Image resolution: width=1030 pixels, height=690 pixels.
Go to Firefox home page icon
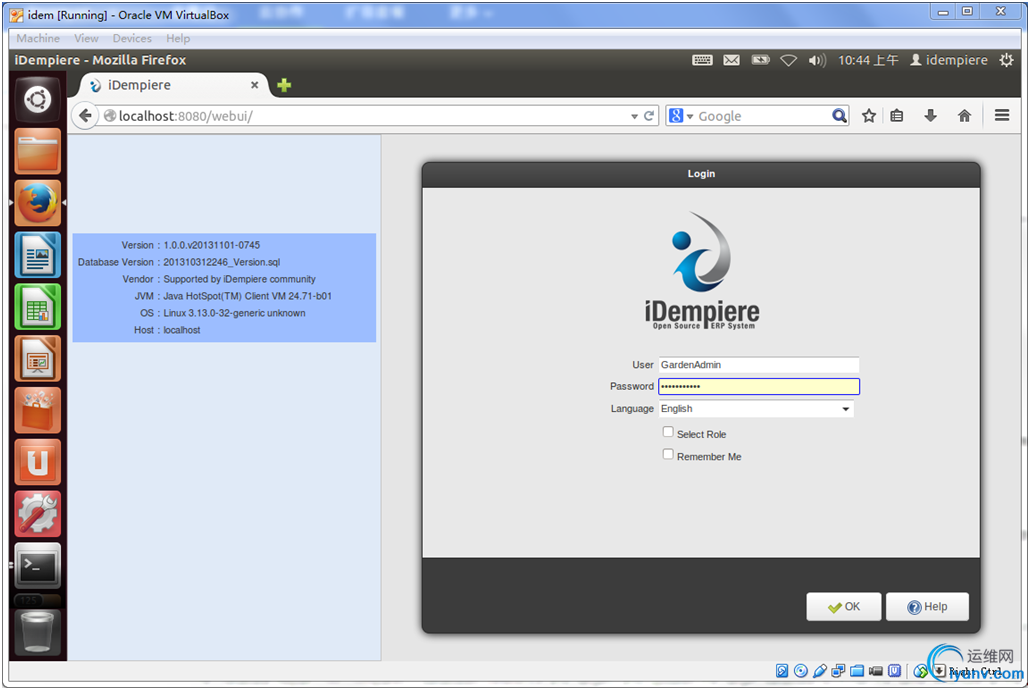click(964, 116)
